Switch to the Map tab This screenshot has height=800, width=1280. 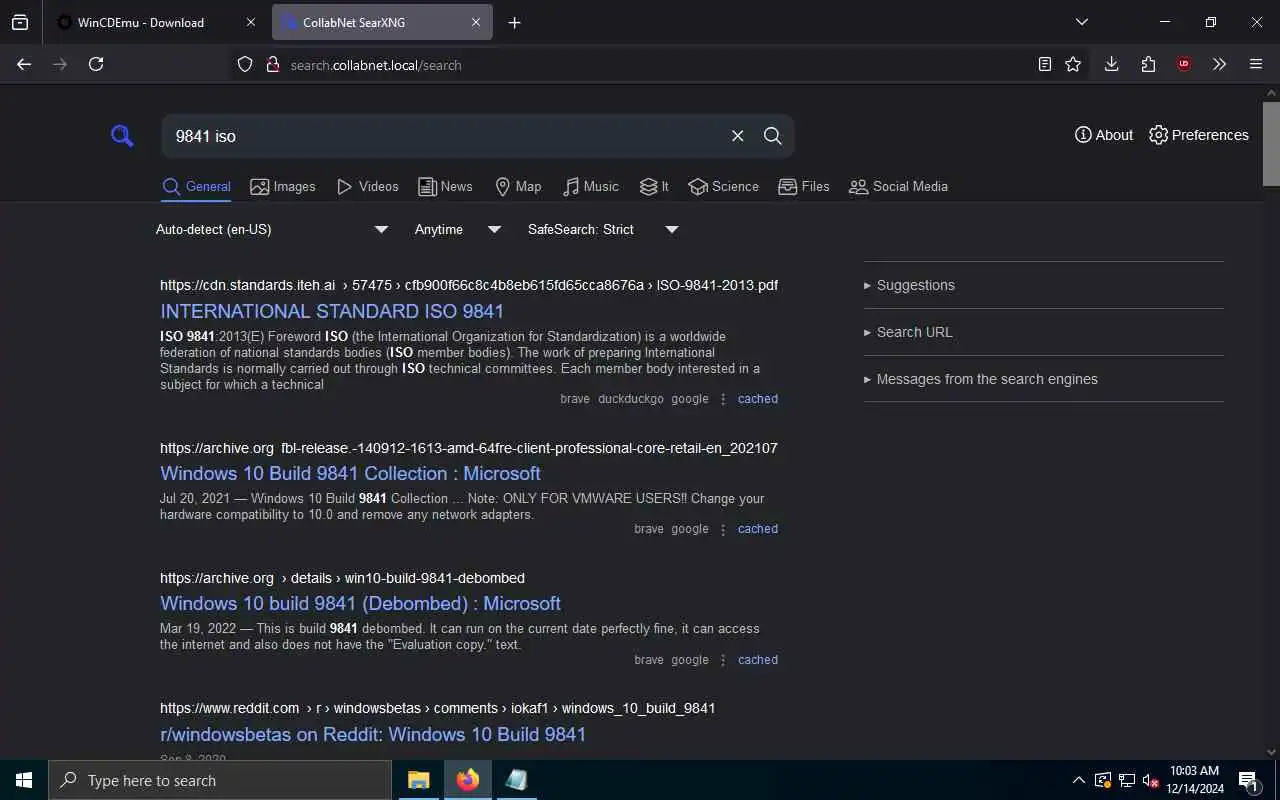coord(518,187)
